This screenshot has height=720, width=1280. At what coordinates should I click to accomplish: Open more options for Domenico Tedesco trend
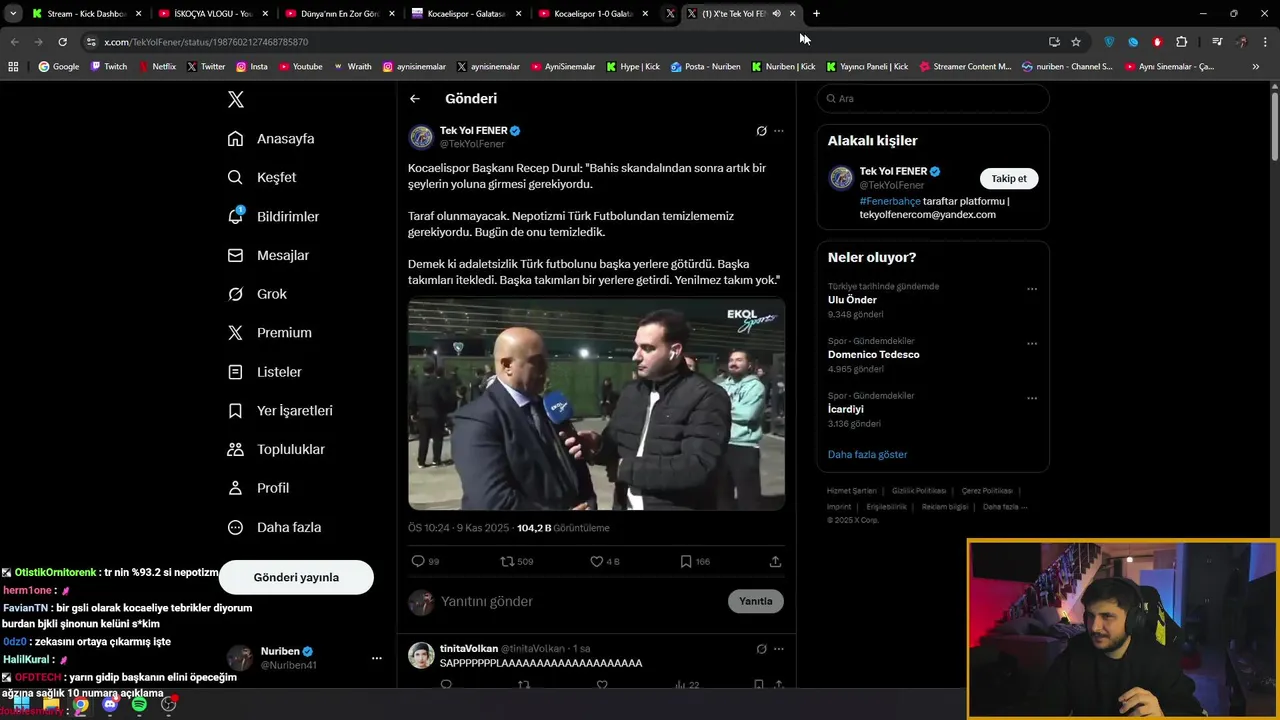[1032, 344]
